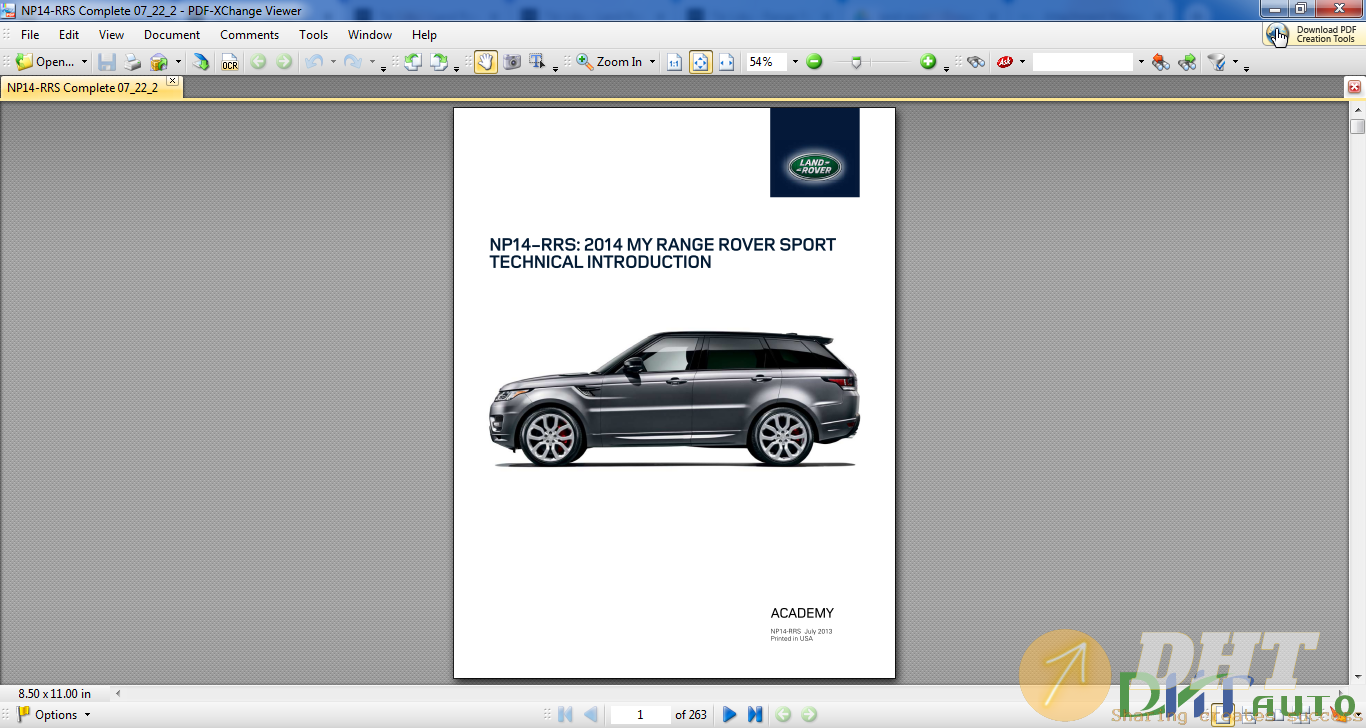Select the Hand tool
The image size is (1366, 728).
coord(486,62)
